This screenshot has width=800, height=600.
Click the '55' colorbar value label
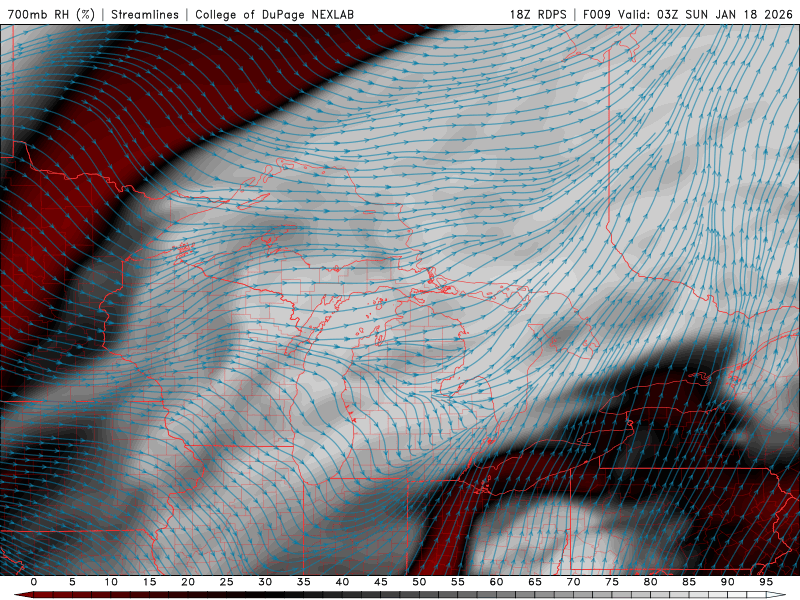point(458,582)
